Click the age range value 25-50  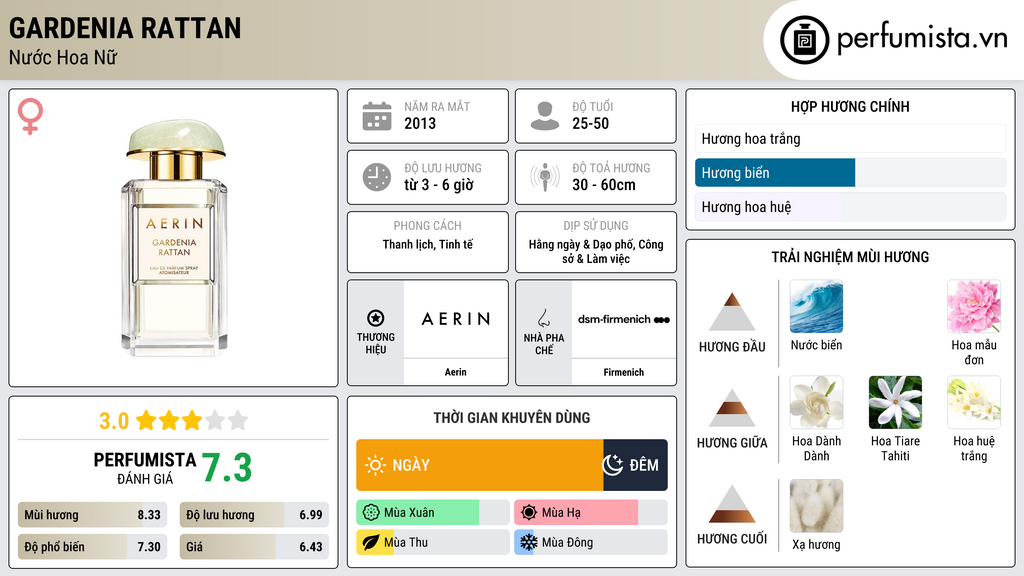point(590,123)
